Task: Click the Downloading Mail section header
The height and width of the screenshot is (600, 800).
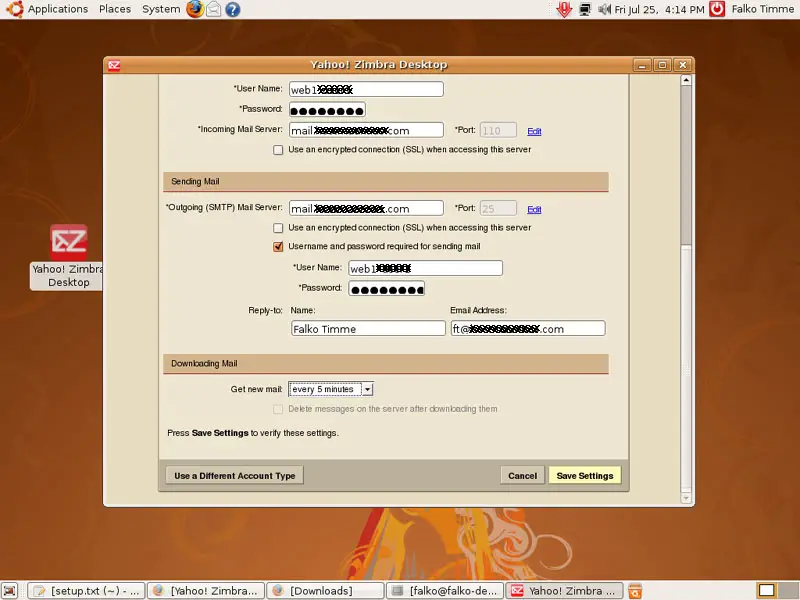Action: pyautogui.click(x=386, y=364)
